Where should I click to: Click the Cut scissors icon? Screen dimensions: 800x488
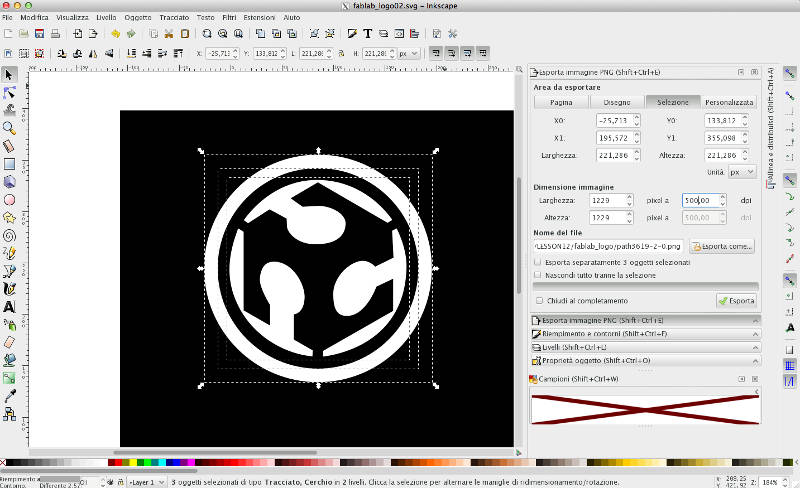(168, 34)
